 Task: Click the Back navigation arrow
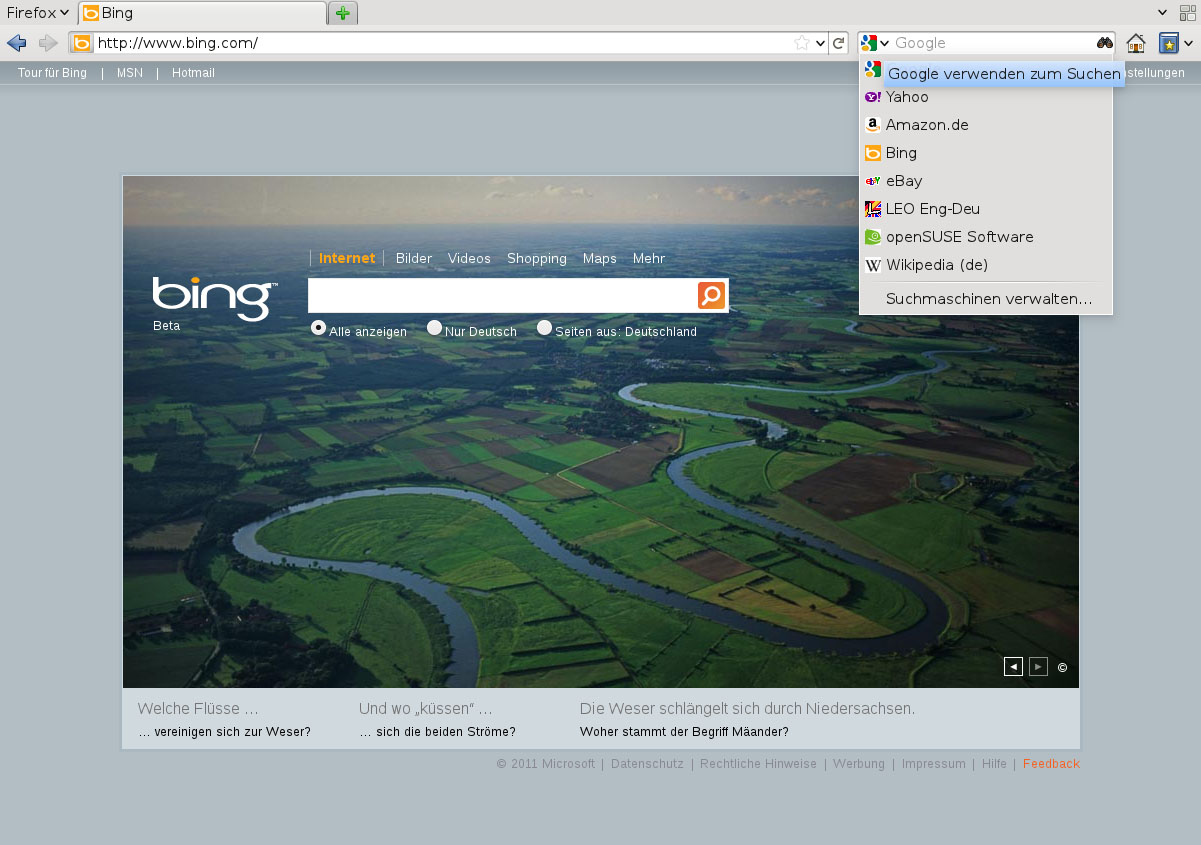pos(16,43)
